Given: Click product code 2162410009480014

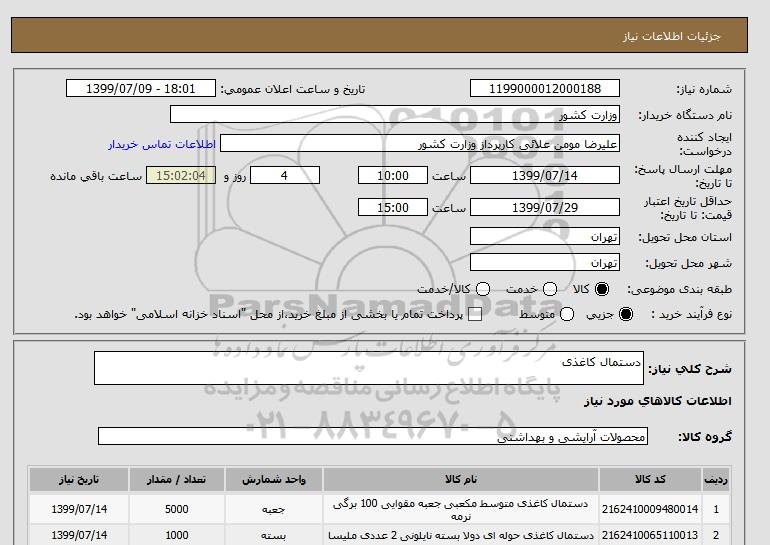Looking at the screenshot, I should point(650,509).
